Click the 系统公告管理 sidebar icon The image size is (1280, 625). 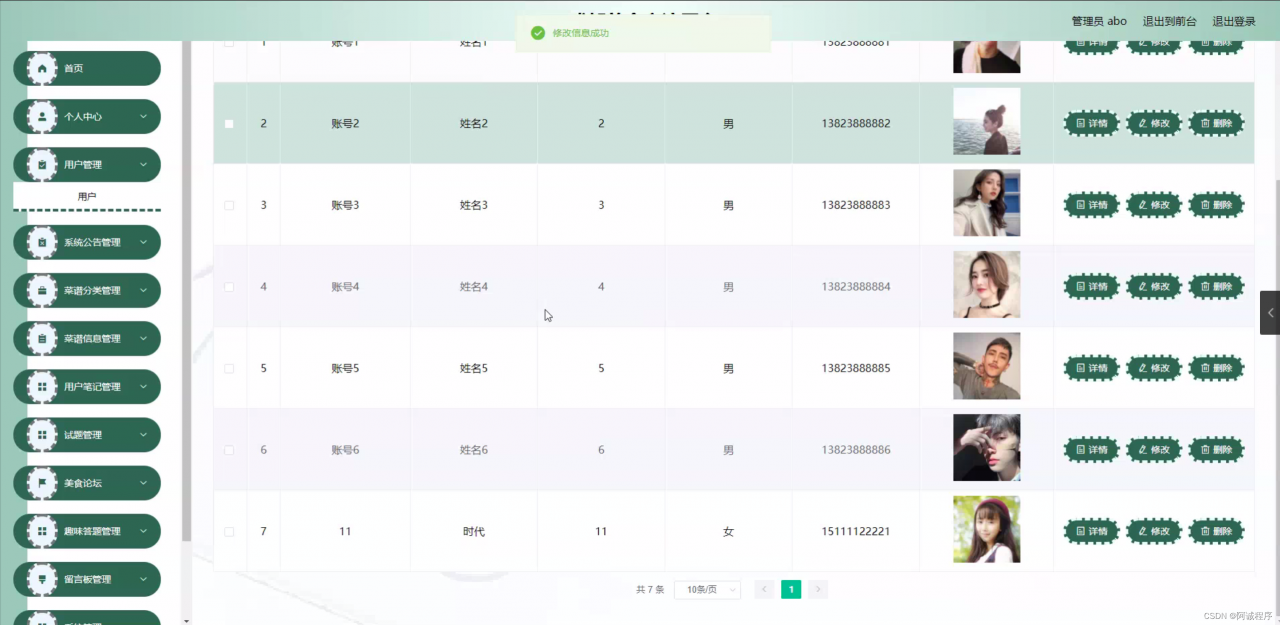point(42,243)
